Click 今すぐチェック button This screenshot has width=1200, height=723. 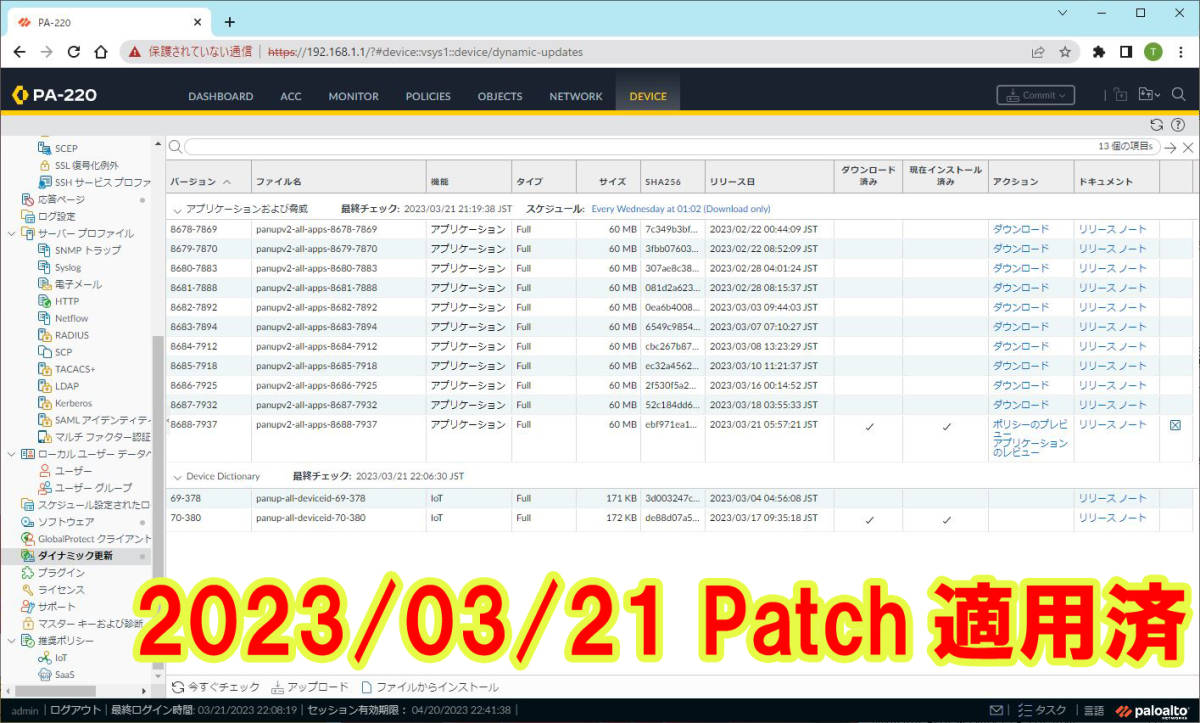[214, 687]
